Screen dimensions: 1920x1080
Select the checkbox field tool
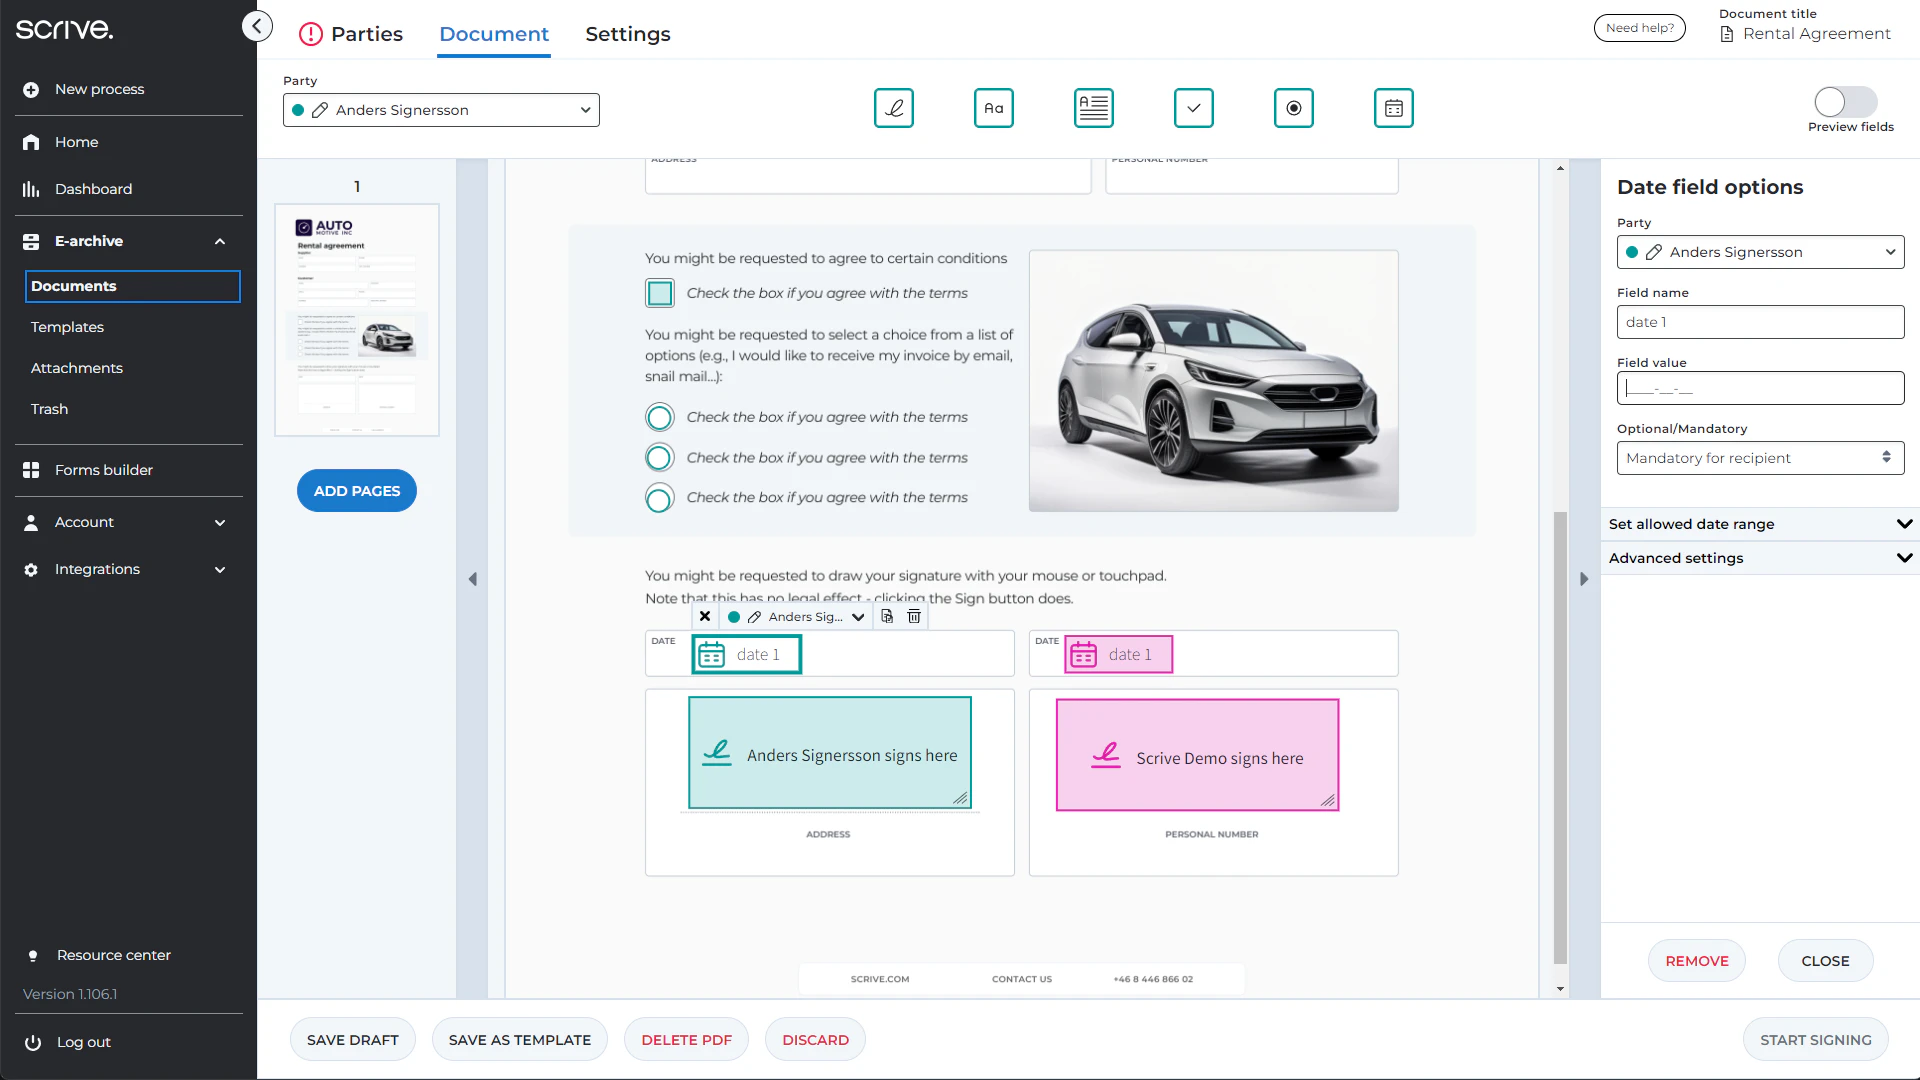tap(1193, 108)
